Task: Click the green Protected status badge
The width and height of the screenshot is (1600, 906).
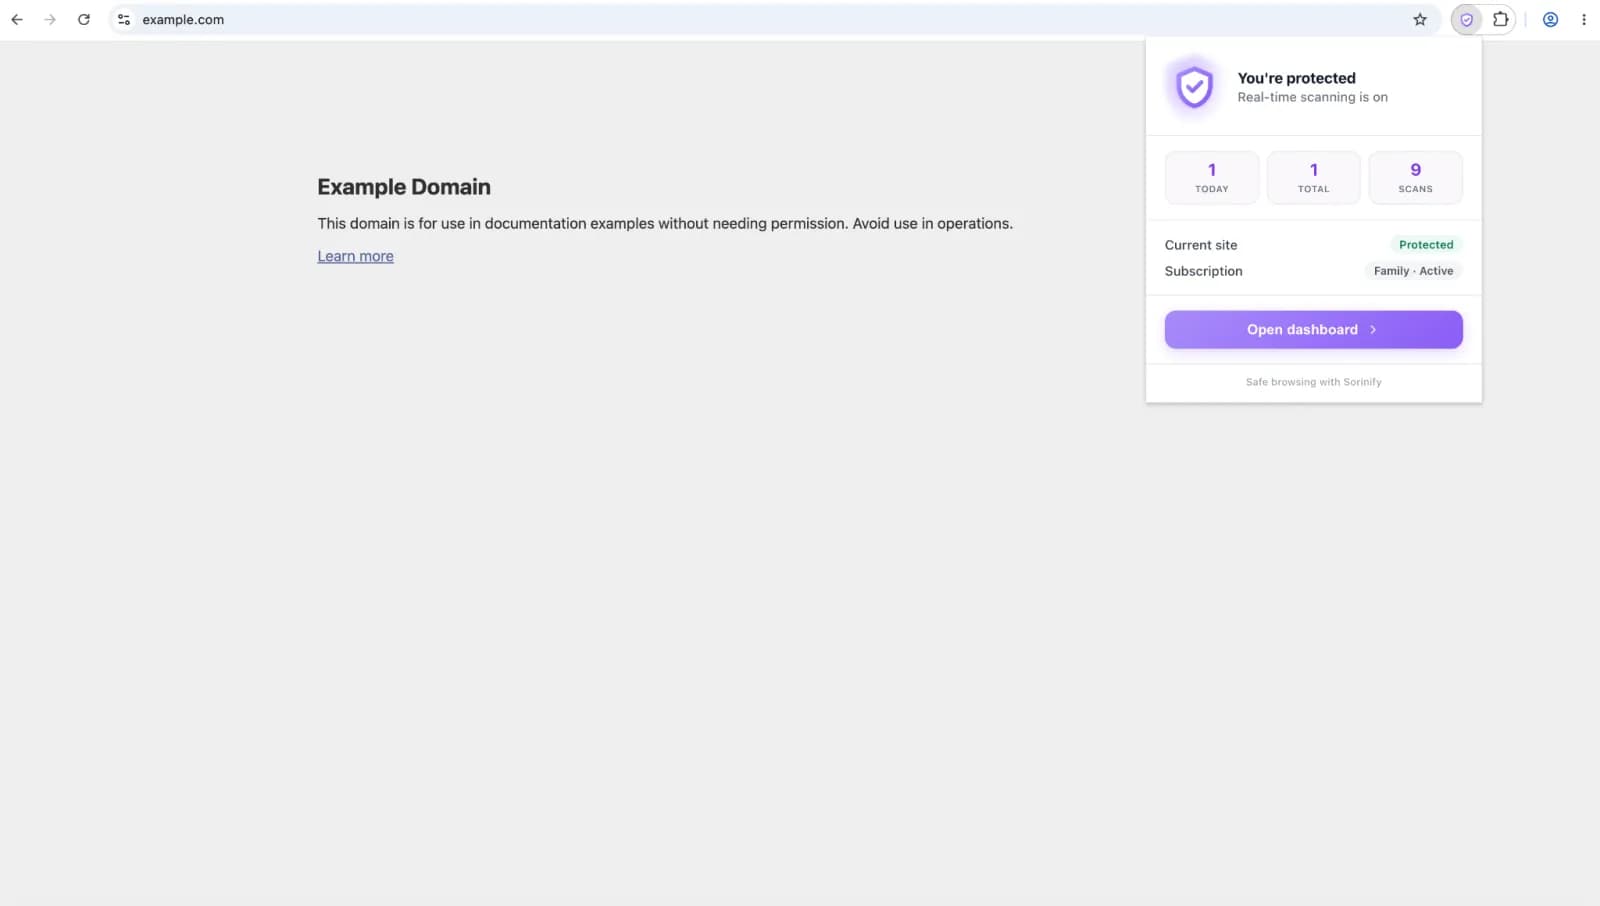Action: coord(1426,244)
